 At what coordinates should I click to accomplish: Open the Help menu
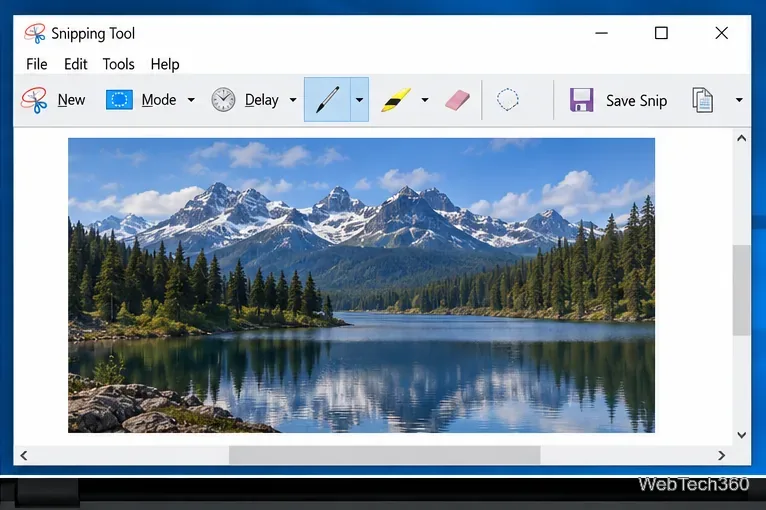[165, 64]
